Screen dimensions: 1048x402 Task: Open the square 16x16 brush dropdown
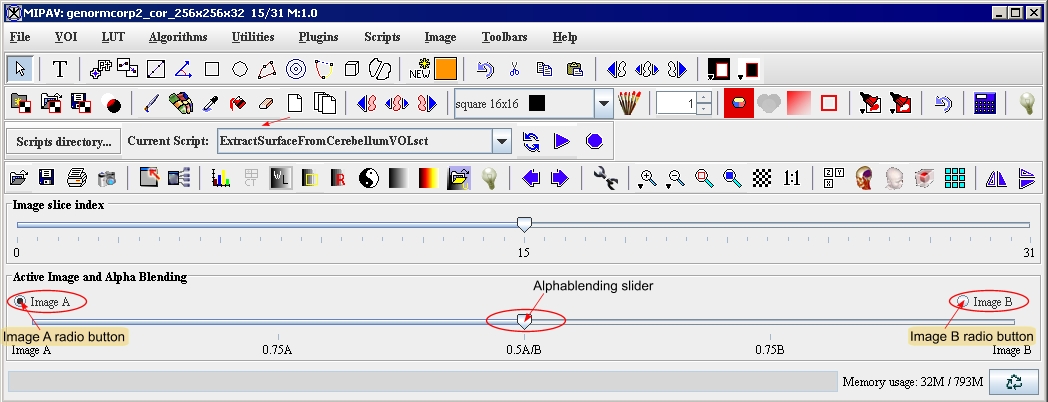[x=603, y=103]
